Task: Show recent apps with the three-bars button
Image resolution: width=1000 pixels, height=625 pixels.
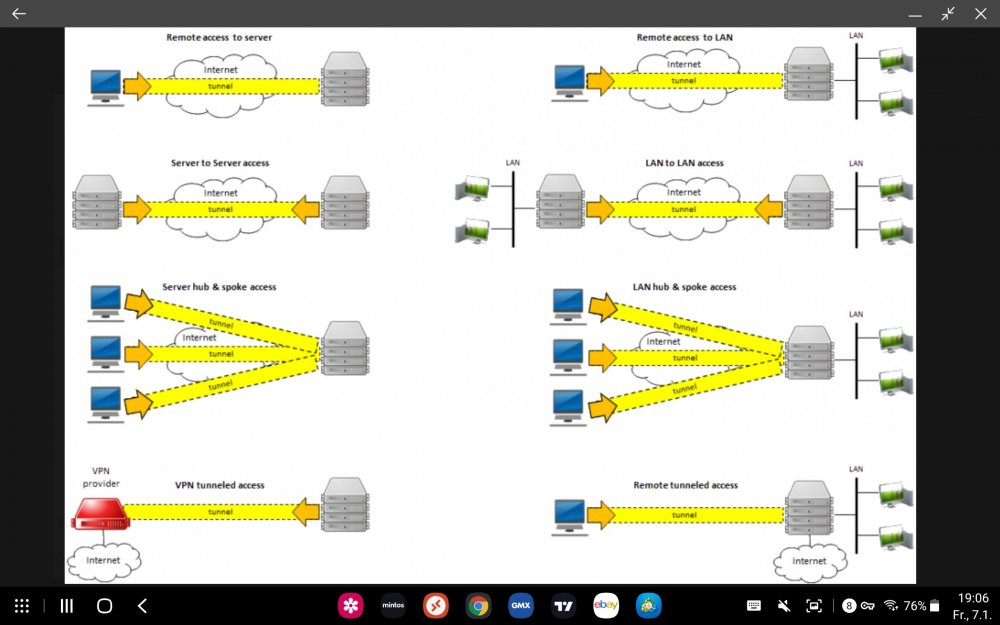Action: pos(66,606)
